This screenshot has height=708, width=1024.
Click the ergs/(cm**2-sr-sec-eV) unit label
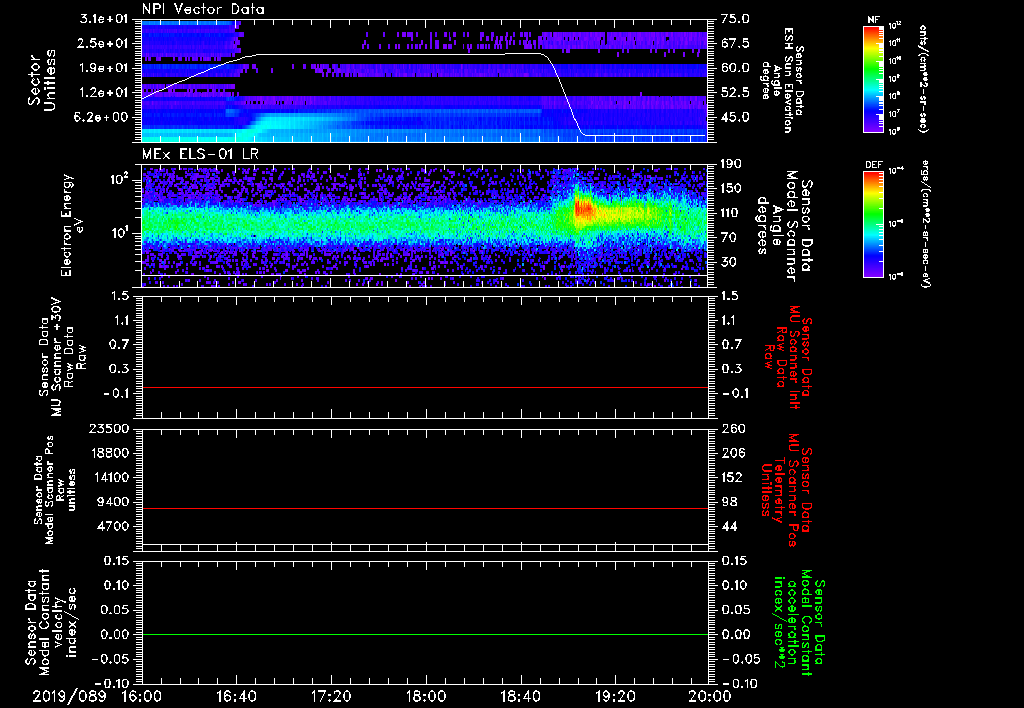tap(925, 224)
